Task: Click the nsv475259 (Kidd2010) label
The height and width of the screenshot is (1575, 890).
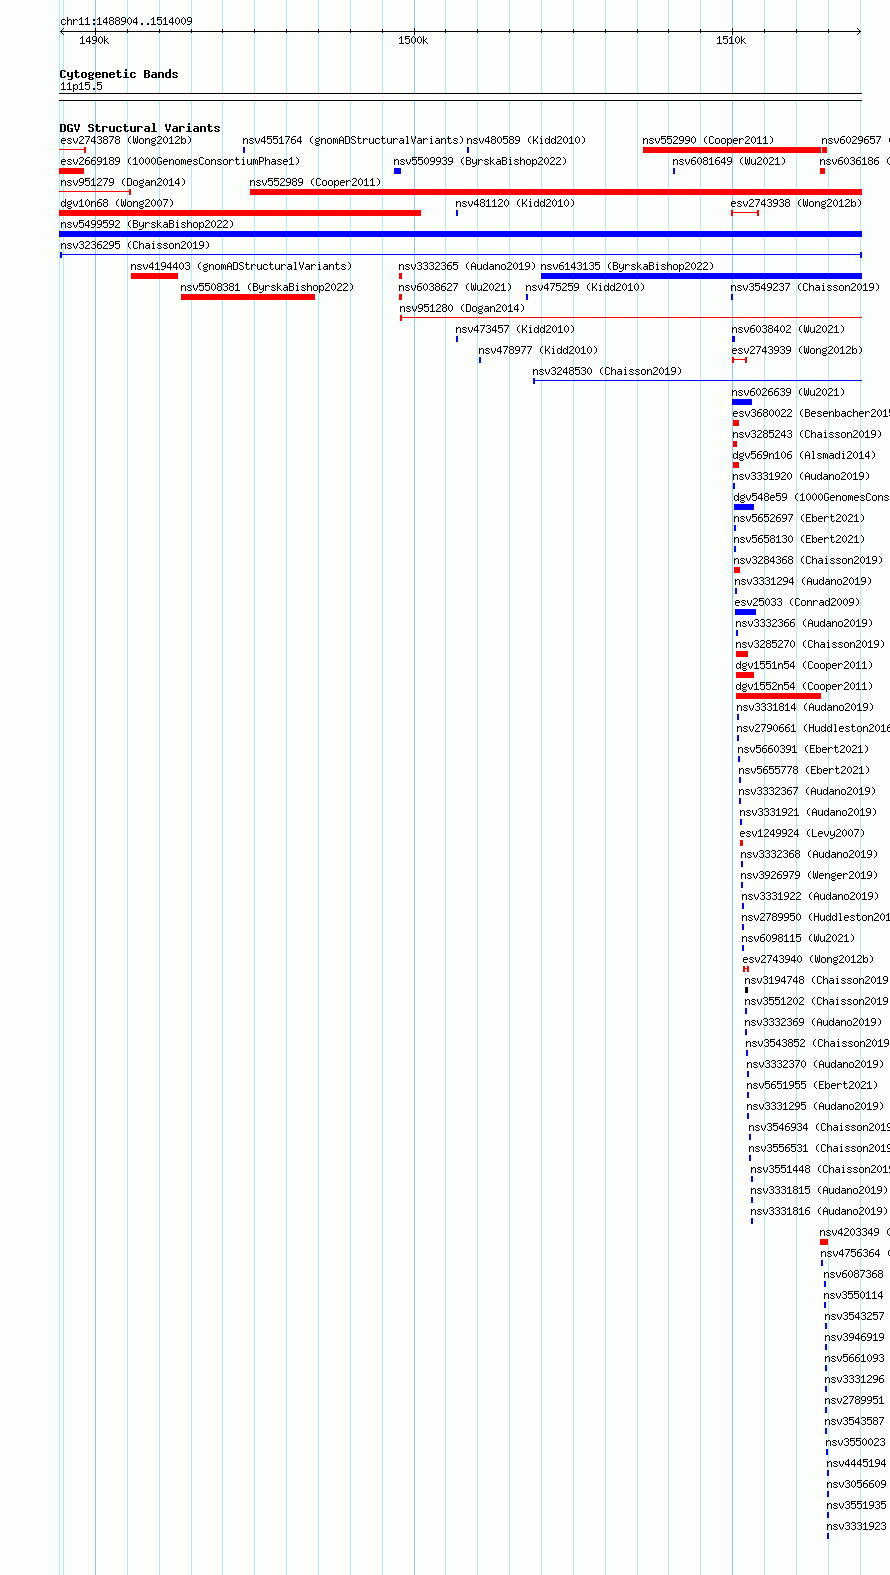Action: pos(585,287)
